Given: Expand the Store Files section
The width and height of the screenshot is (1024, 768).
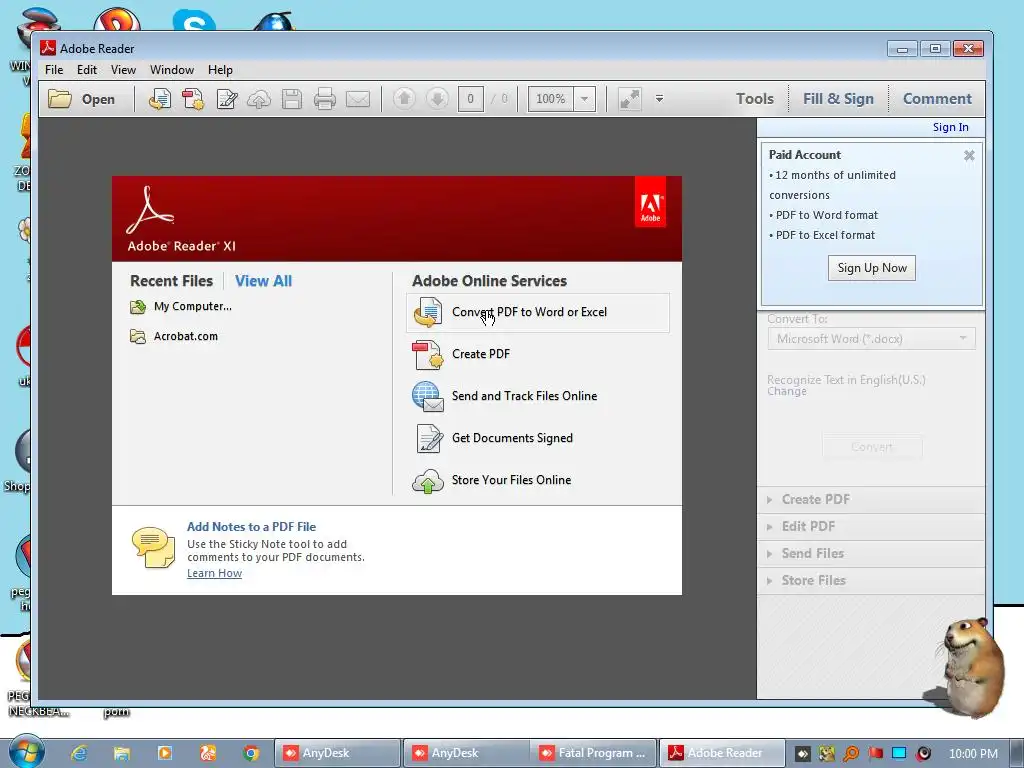Looking at the screenshot, I should 871,581.
